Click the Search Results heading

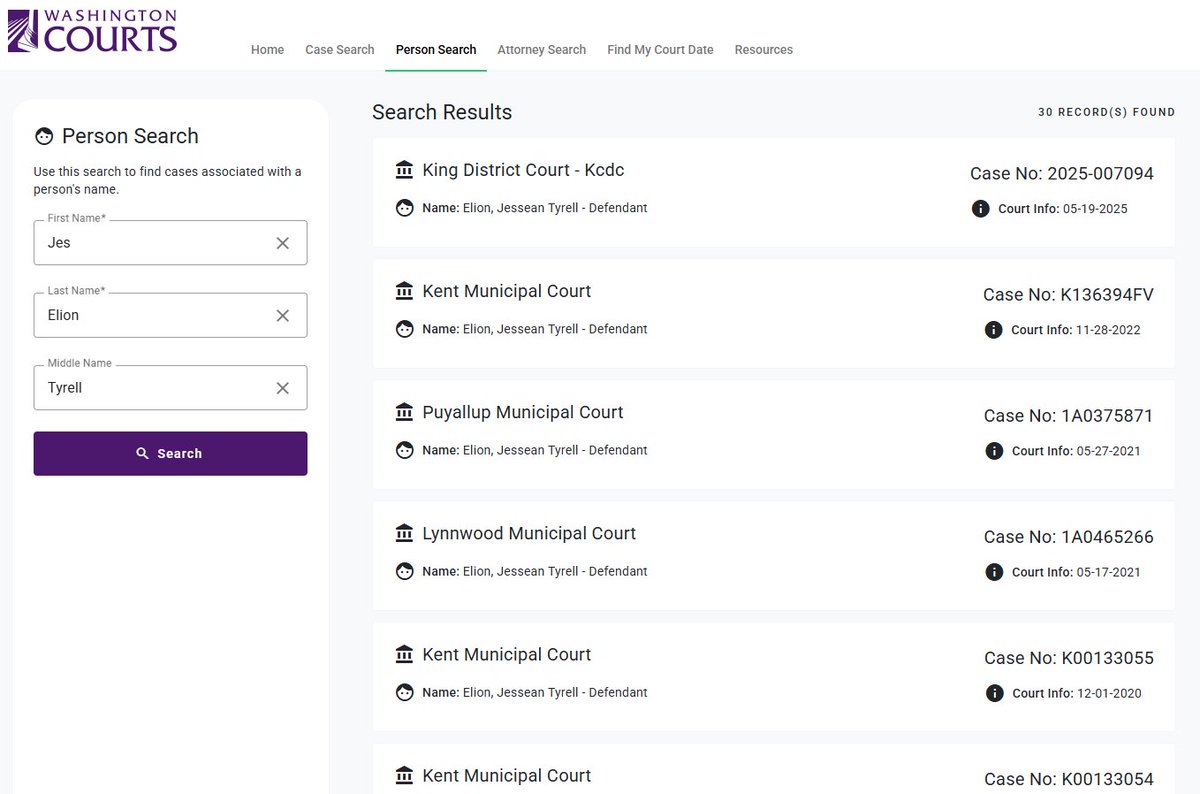tap(442, 113)
